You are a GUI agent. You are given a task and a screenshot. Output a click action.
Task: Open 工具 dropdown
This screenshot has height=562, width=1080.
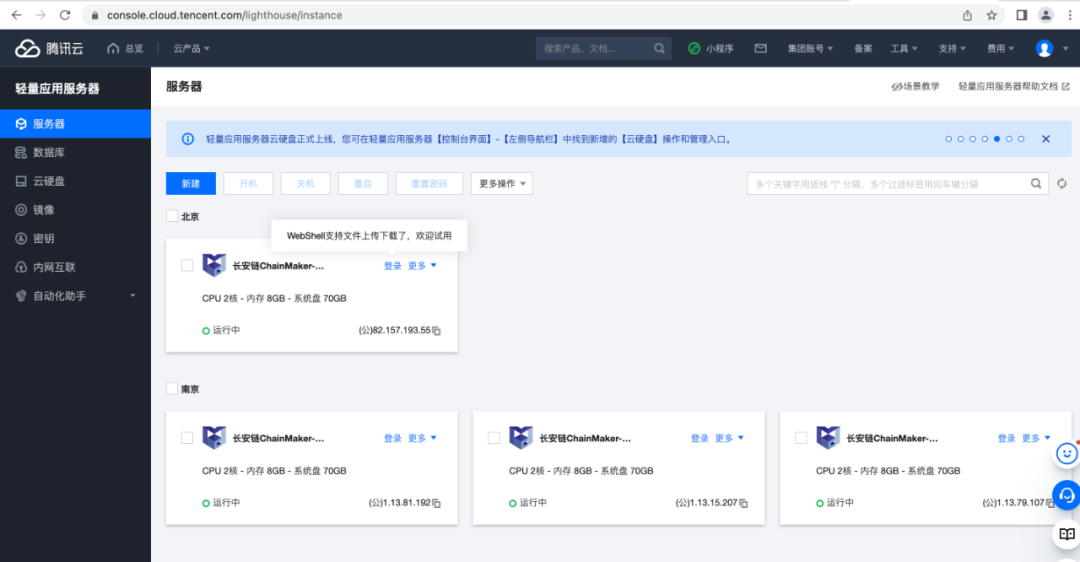coord(904,48)
